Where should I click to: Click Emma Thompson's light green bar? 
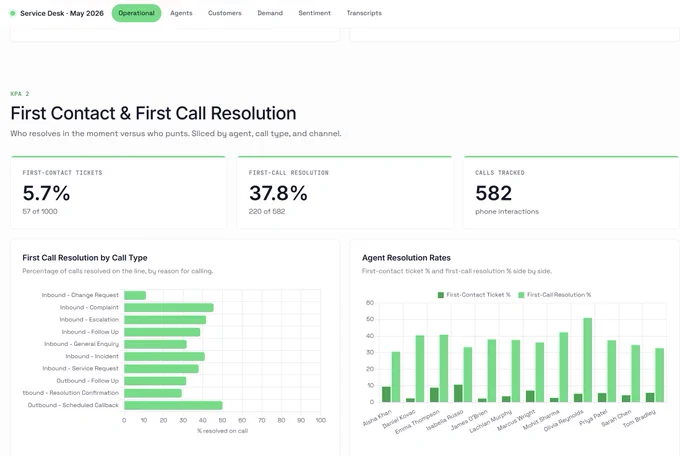(x=444, y=368)
